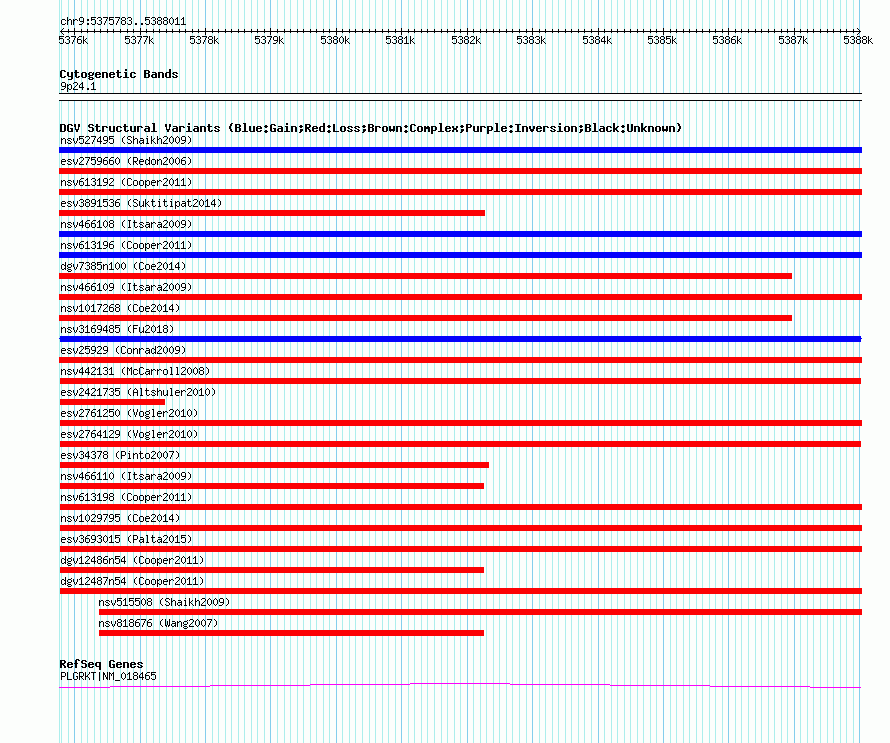Image resolution: width=890 pixels, height=743 pixels.
Task: Open dgv12486n54 (Cooper2011) variant label
Action: click(x=132, y=560)
